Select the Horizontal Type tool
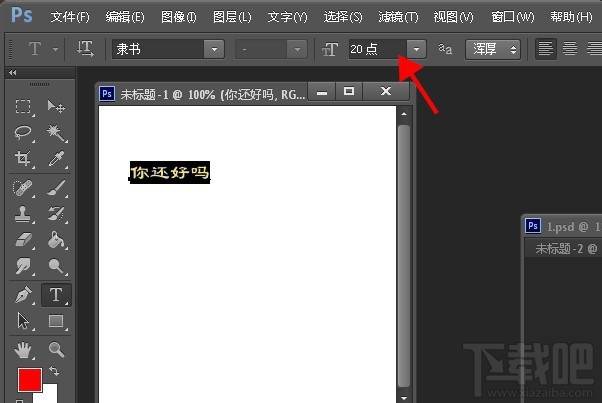 pyautogui.click(x=56, y=295)
